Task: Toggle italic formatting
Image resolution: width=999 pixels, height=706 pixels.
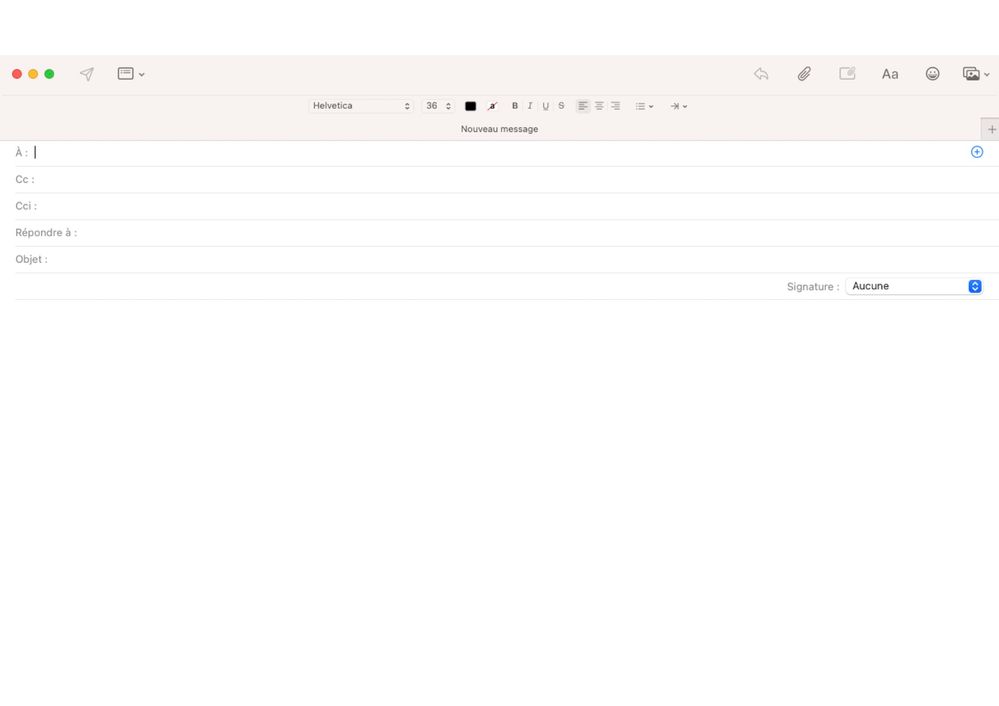Action: (530, 106)
